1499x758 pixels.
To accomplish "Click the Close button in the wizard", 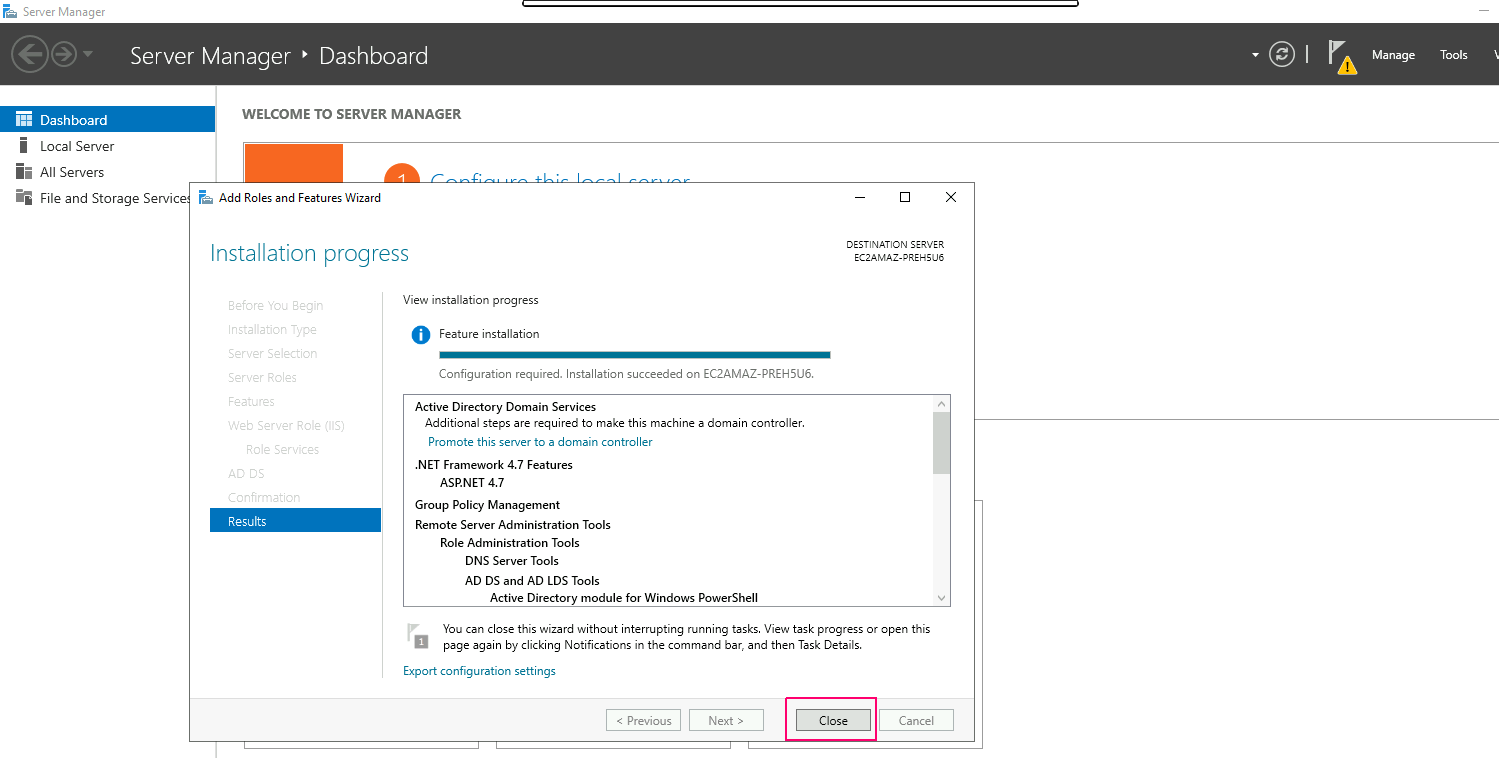I will [833, 720].
